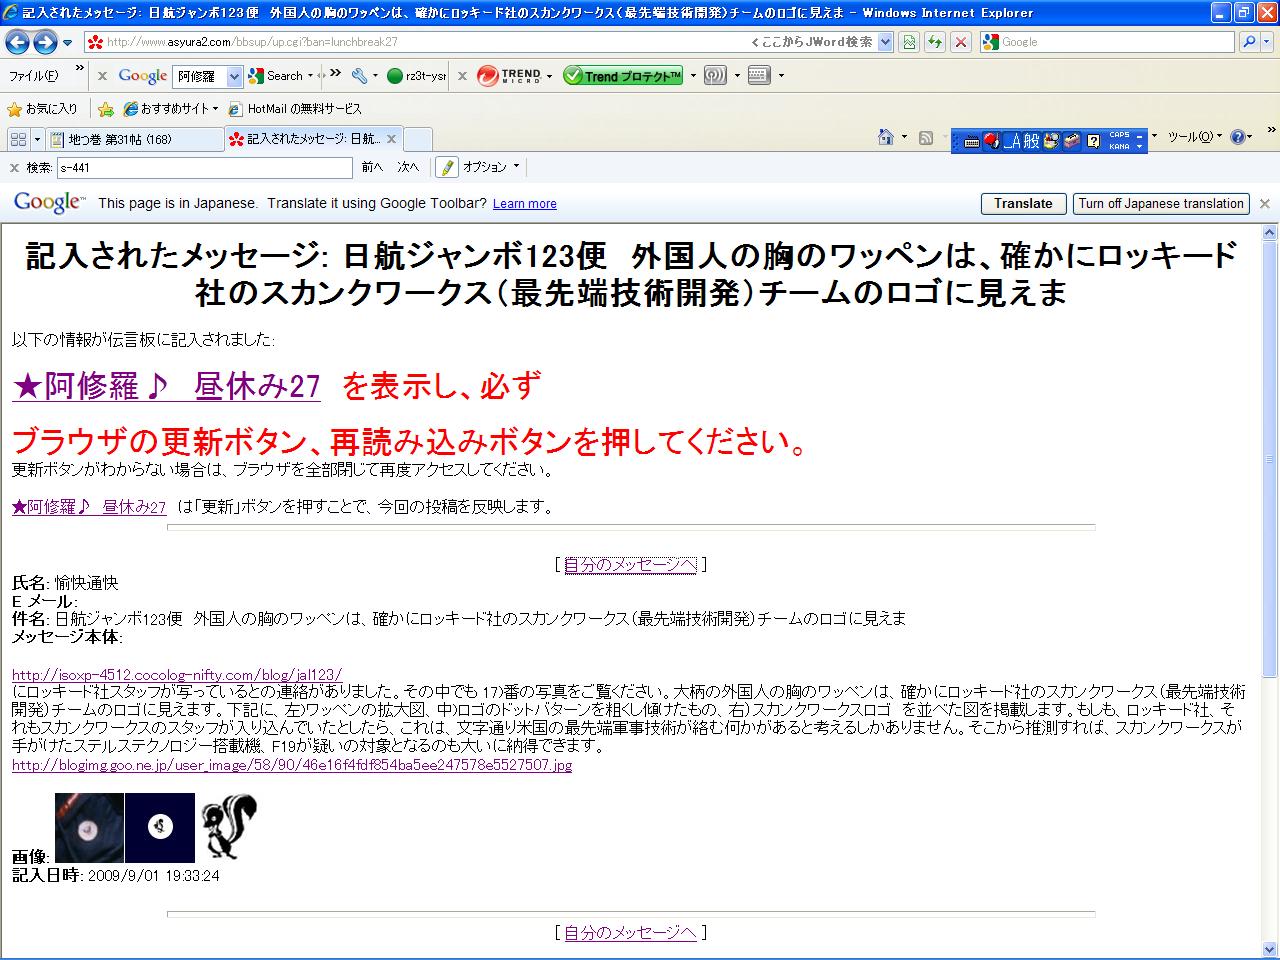The width and height of the screenshot is (1280, 960).
Task: Toggle highlight matches pencil icon
Action: click(x=446, y=168)
